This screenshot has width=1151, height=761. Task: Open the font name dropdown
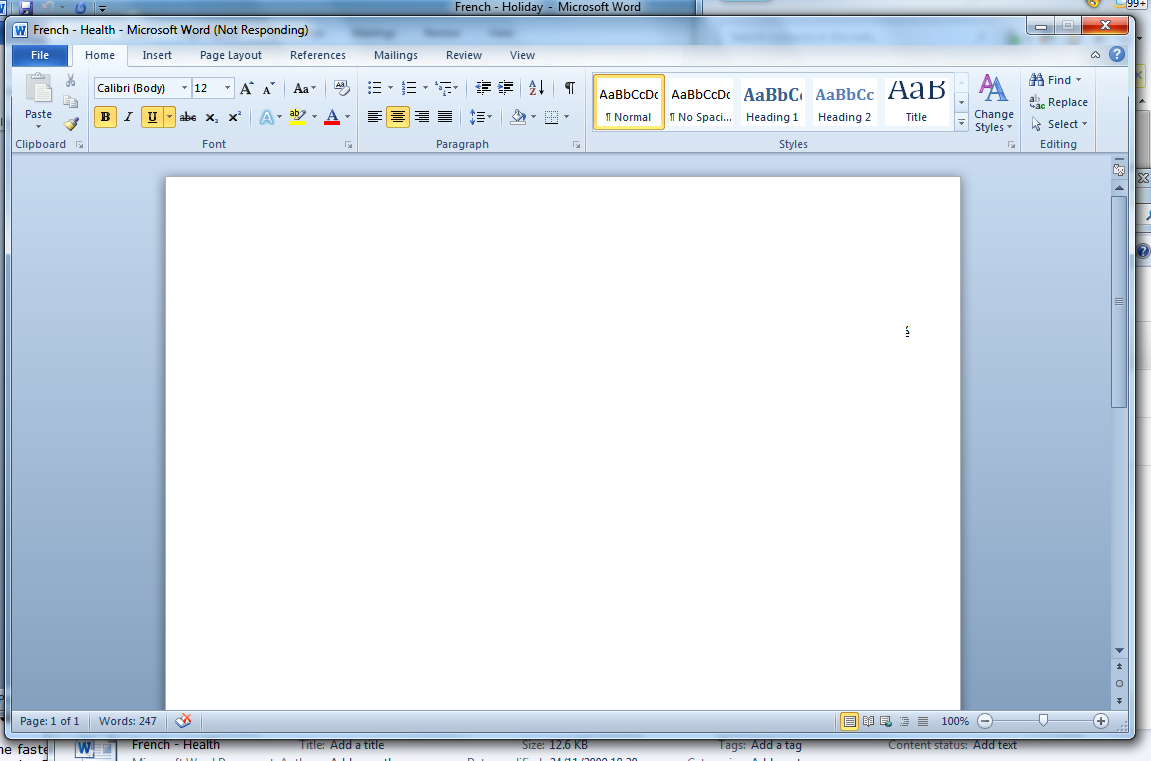[184, 88]
